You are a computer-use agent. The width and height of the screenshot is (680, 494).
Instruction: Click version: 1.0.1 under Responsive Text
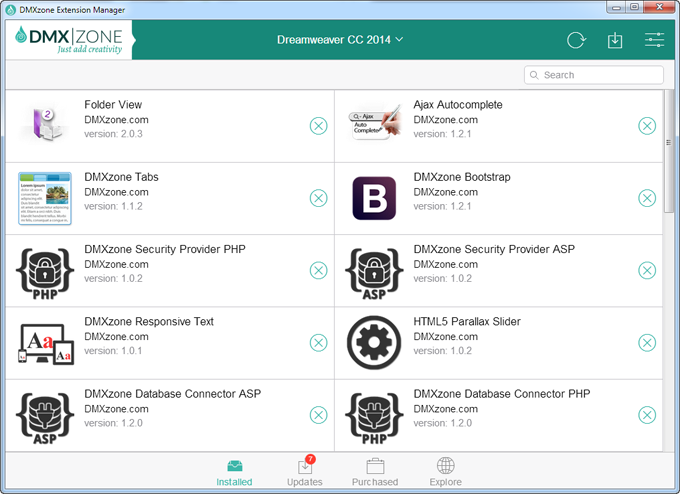click(113, 351)
